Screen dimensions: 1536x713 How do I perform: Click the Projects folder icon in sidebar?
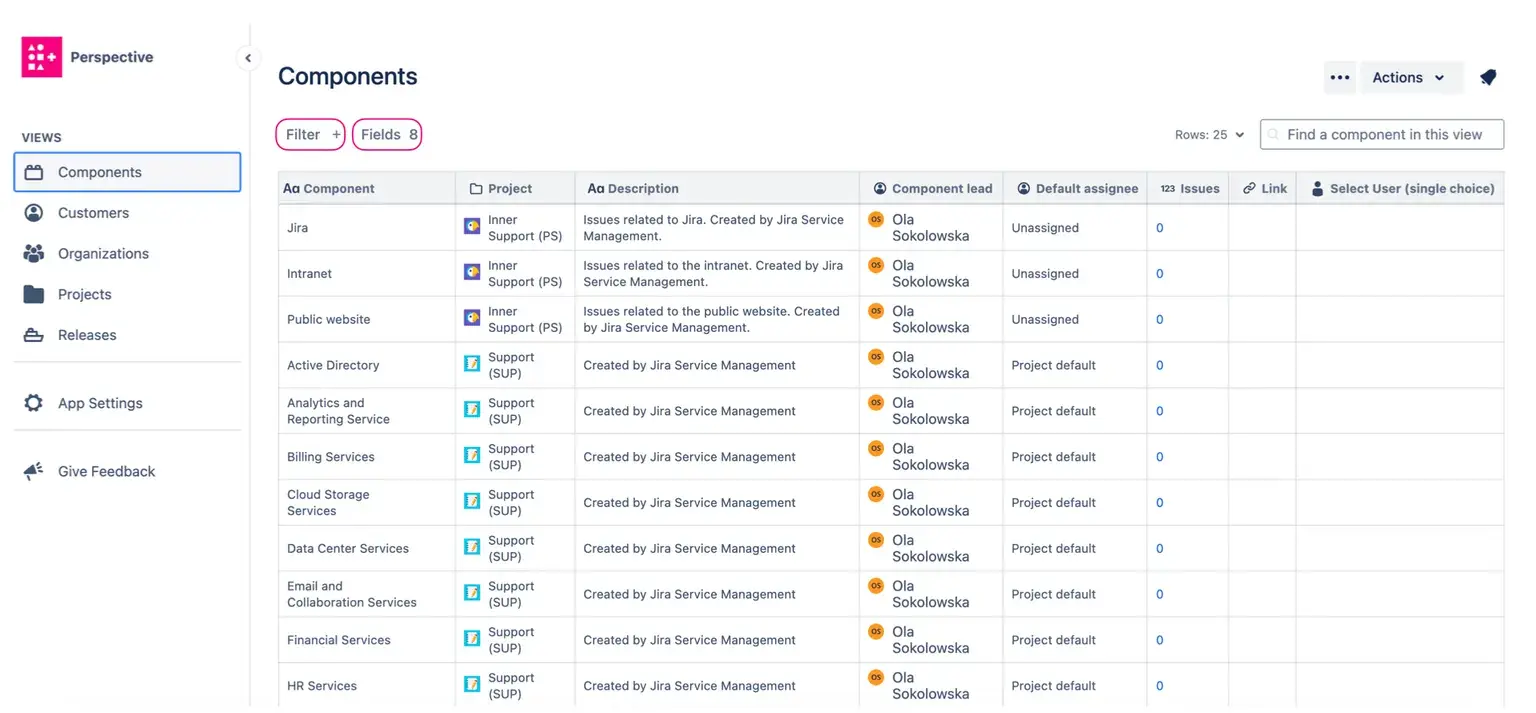coord(34,294)
